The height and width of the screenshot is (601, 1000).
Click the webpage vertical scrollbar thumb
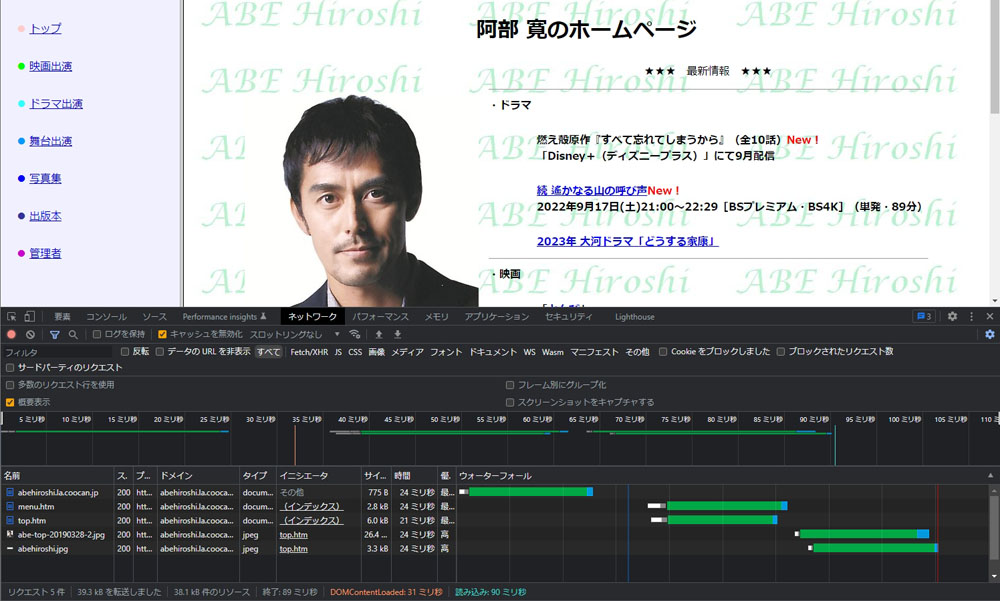pos(994,57)
